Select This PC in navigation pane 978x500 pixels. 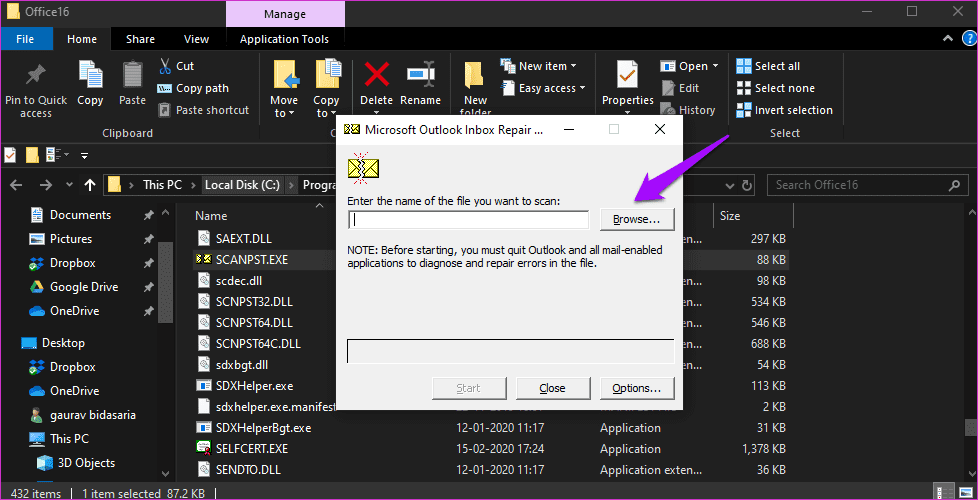69,439
